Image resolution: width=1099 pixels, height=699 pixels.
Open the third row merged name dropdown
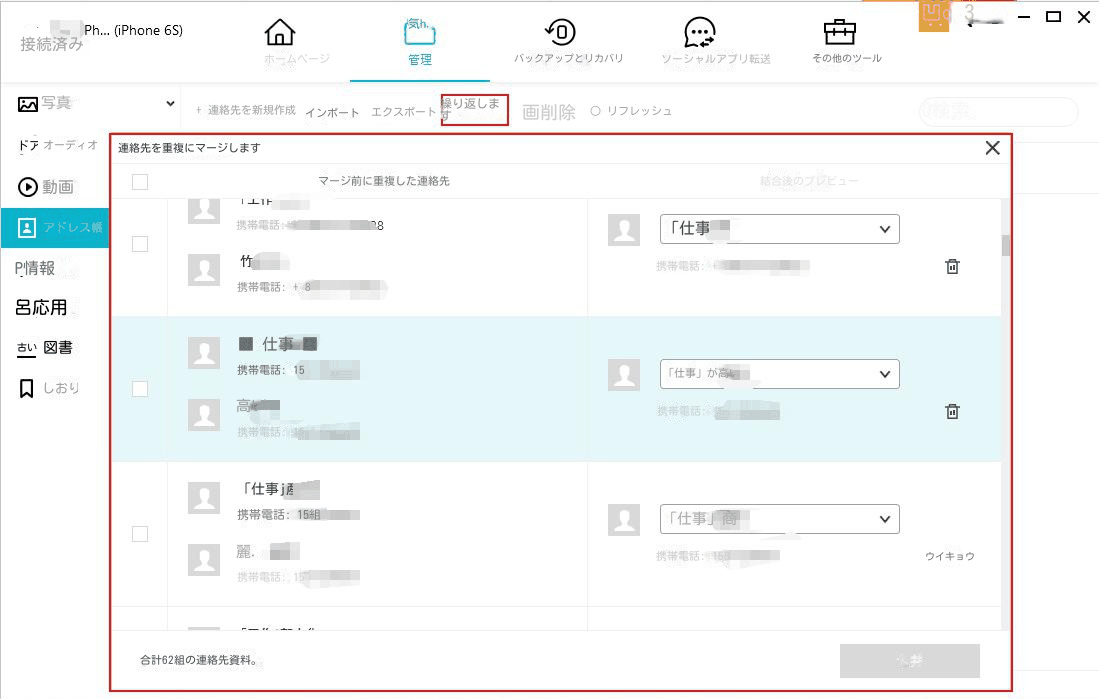point(779,520)
